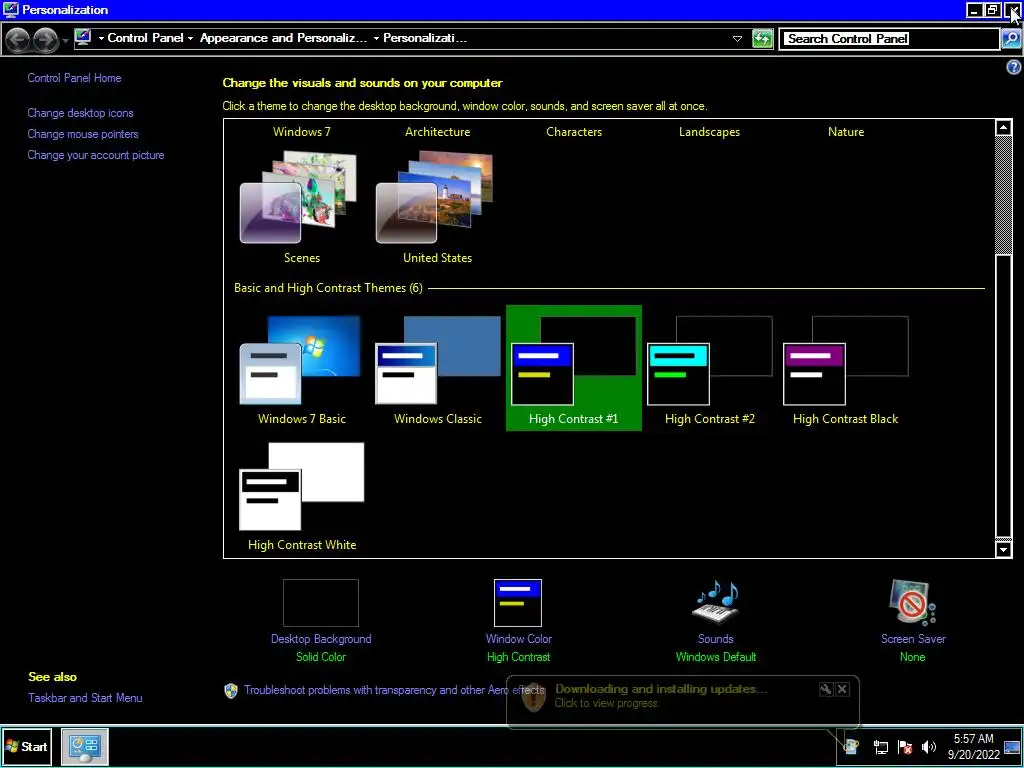
Task: Open notification balloon options wrench icon
Action: [825, 689]
